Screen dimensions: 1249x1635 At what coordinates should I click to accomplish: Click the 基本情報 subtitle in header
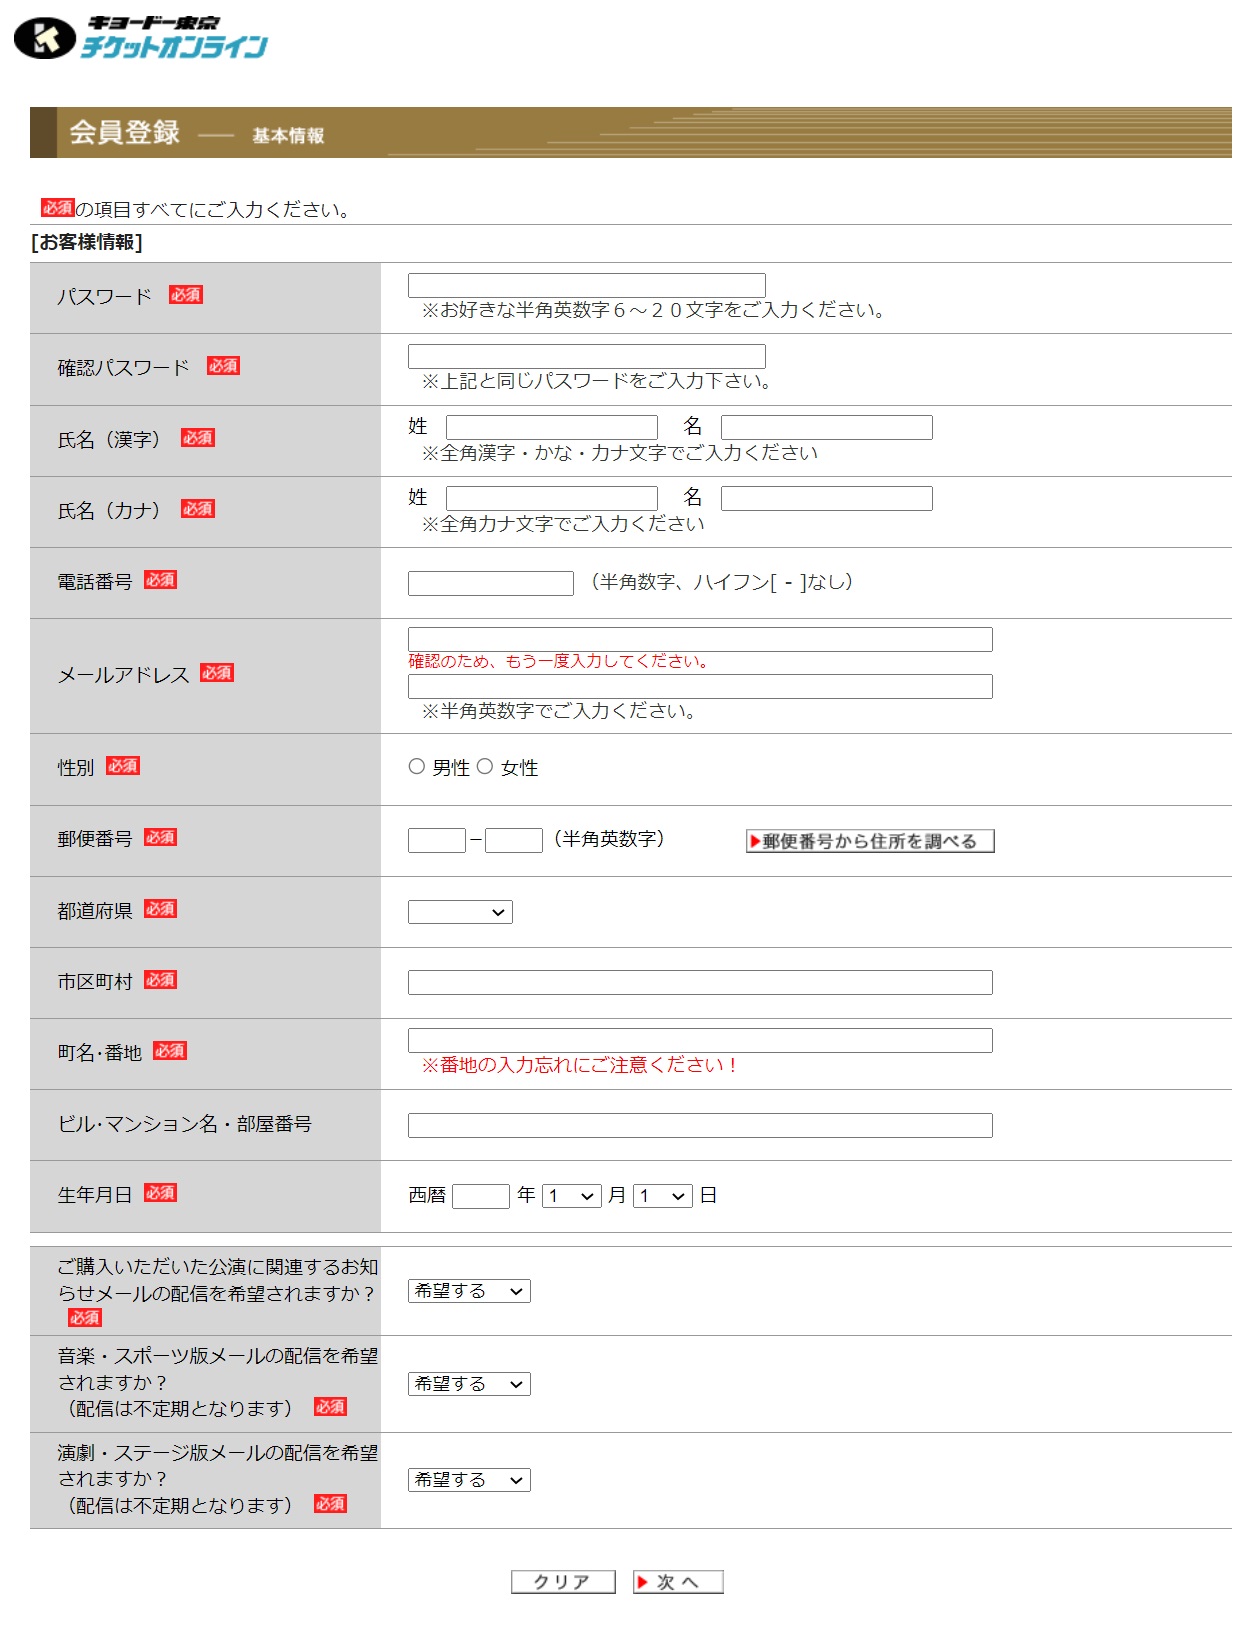click(x=288, y=136)
